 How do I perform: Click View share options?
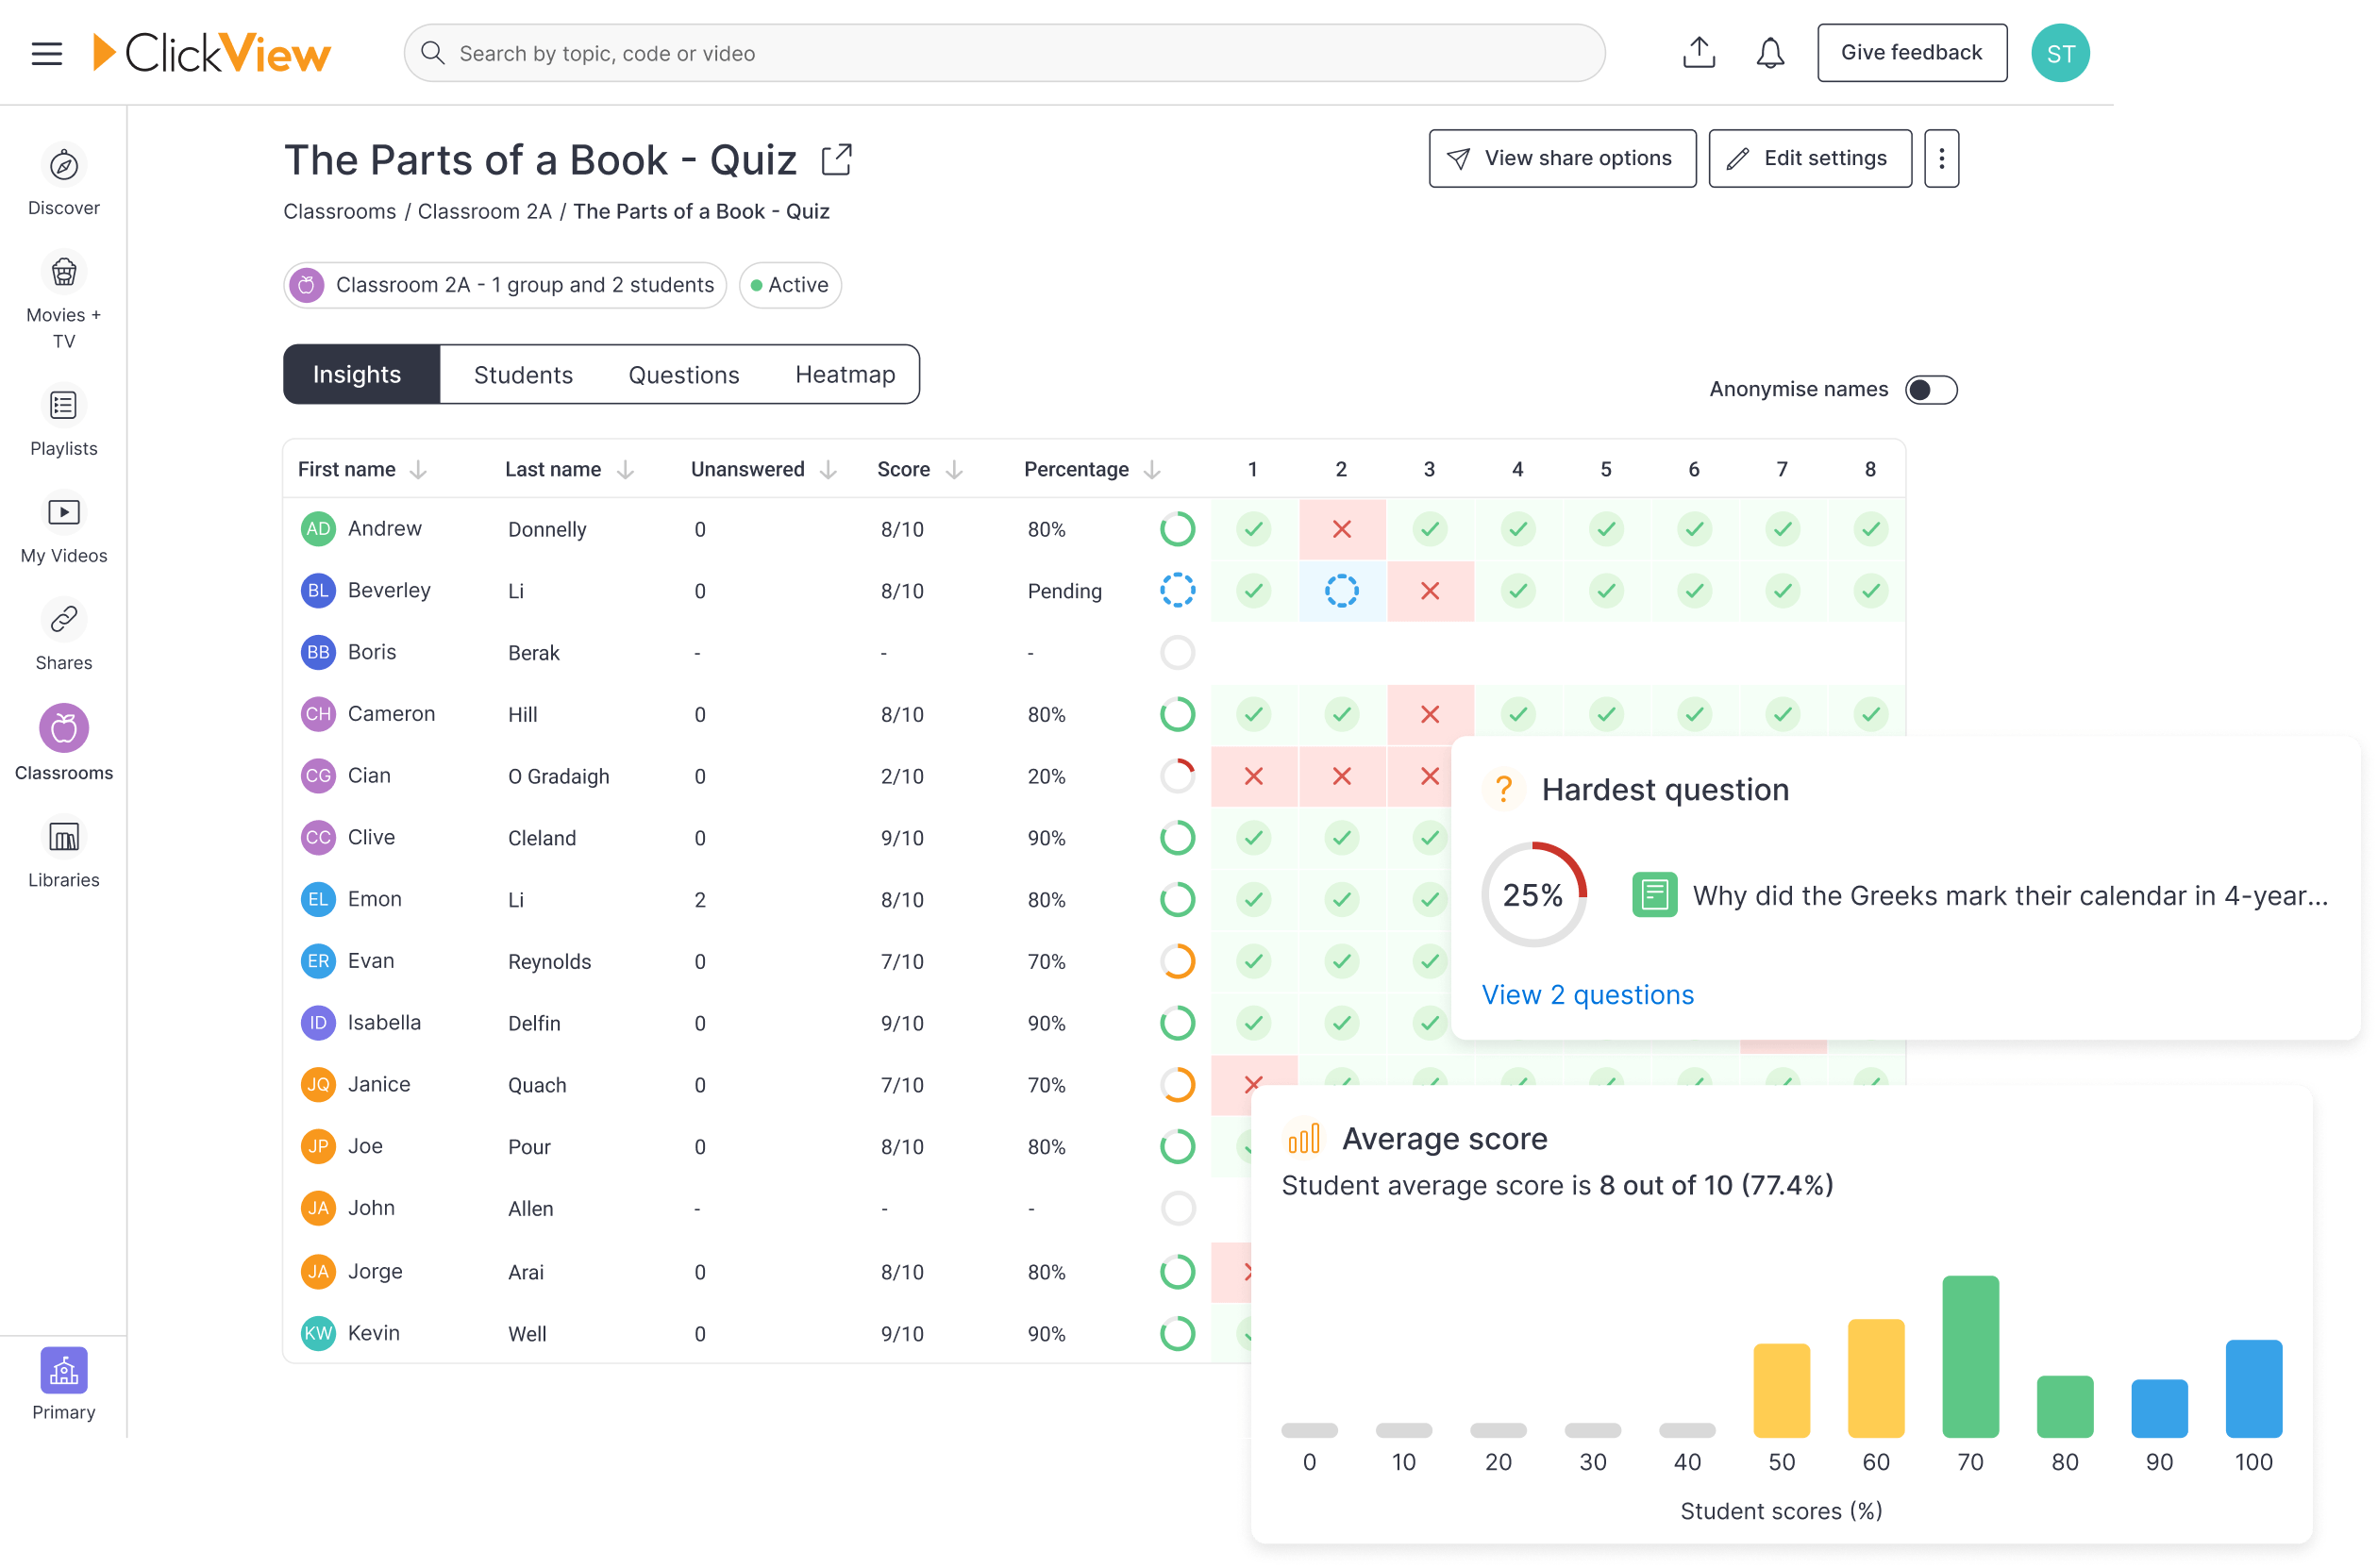(1561, 158)
